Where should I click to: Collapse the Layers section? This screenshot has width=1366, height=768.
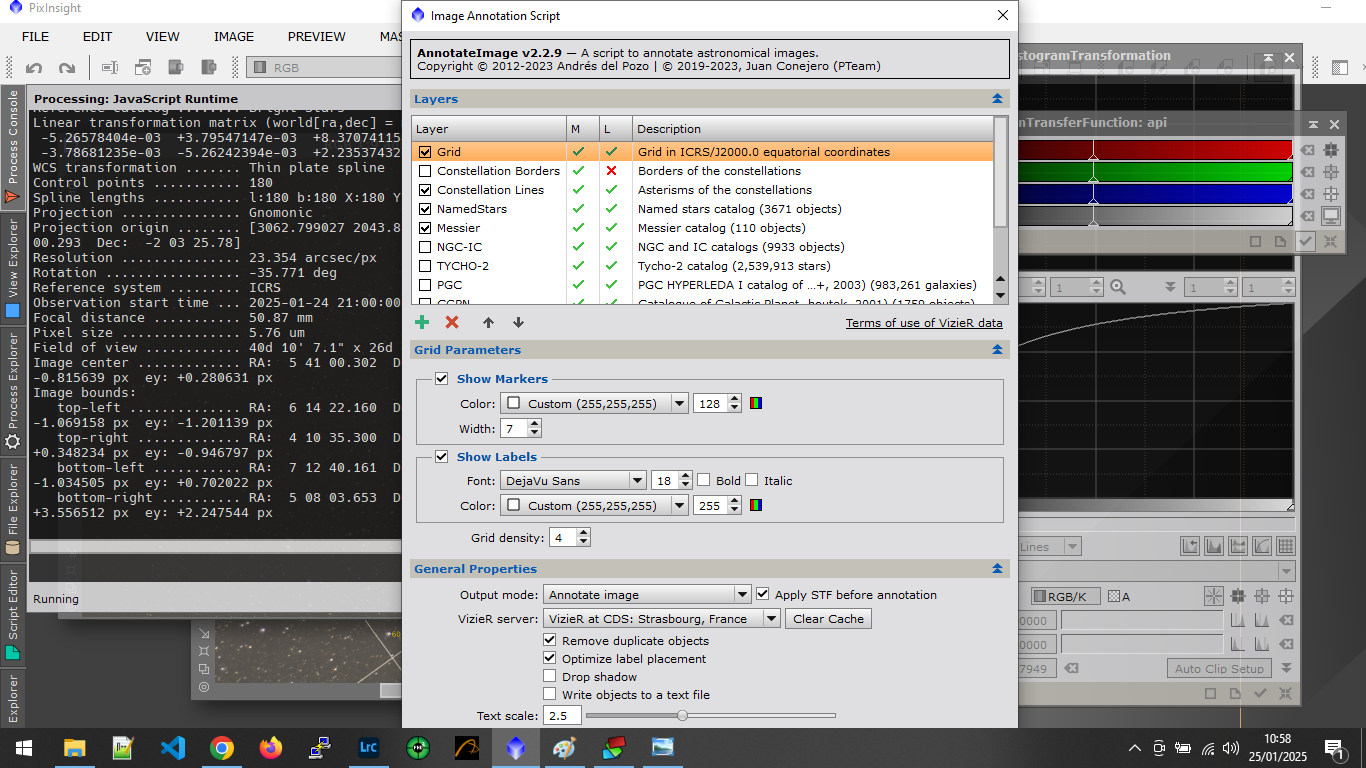(x=997, y=99)
